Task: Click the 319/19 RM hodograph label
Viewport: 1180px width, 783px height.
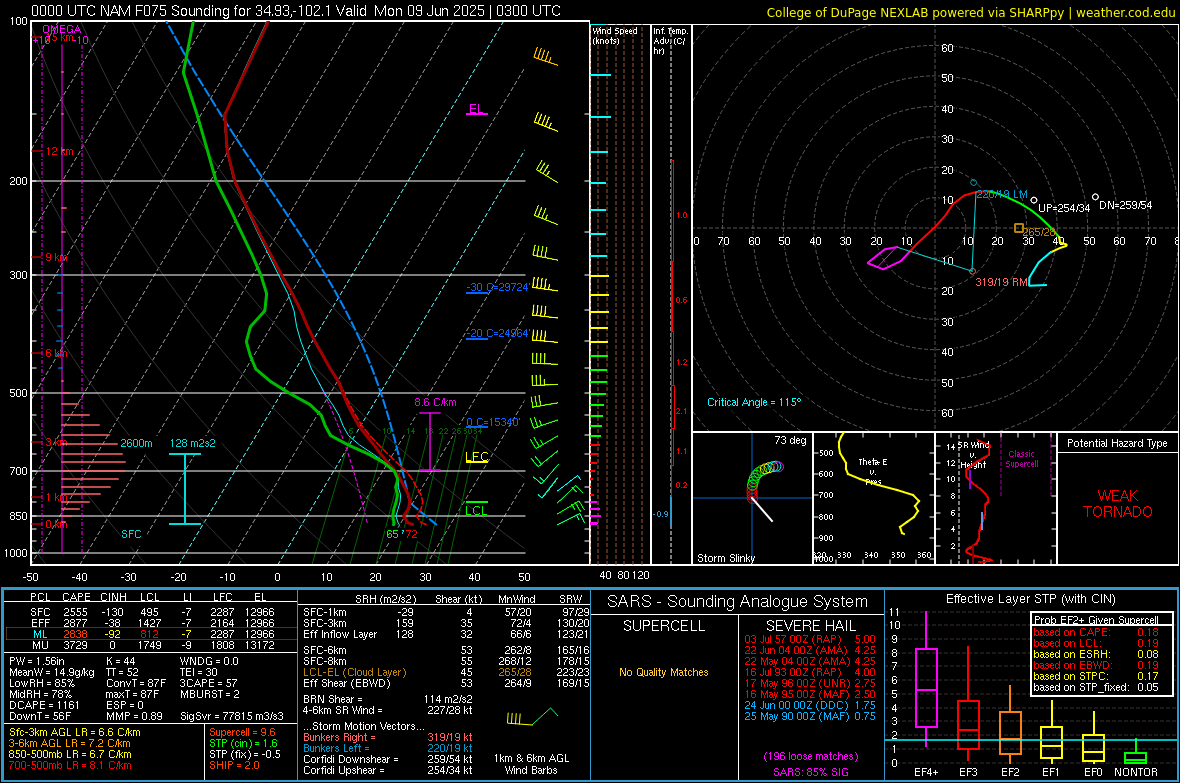Action: (x=1001, y=282)
